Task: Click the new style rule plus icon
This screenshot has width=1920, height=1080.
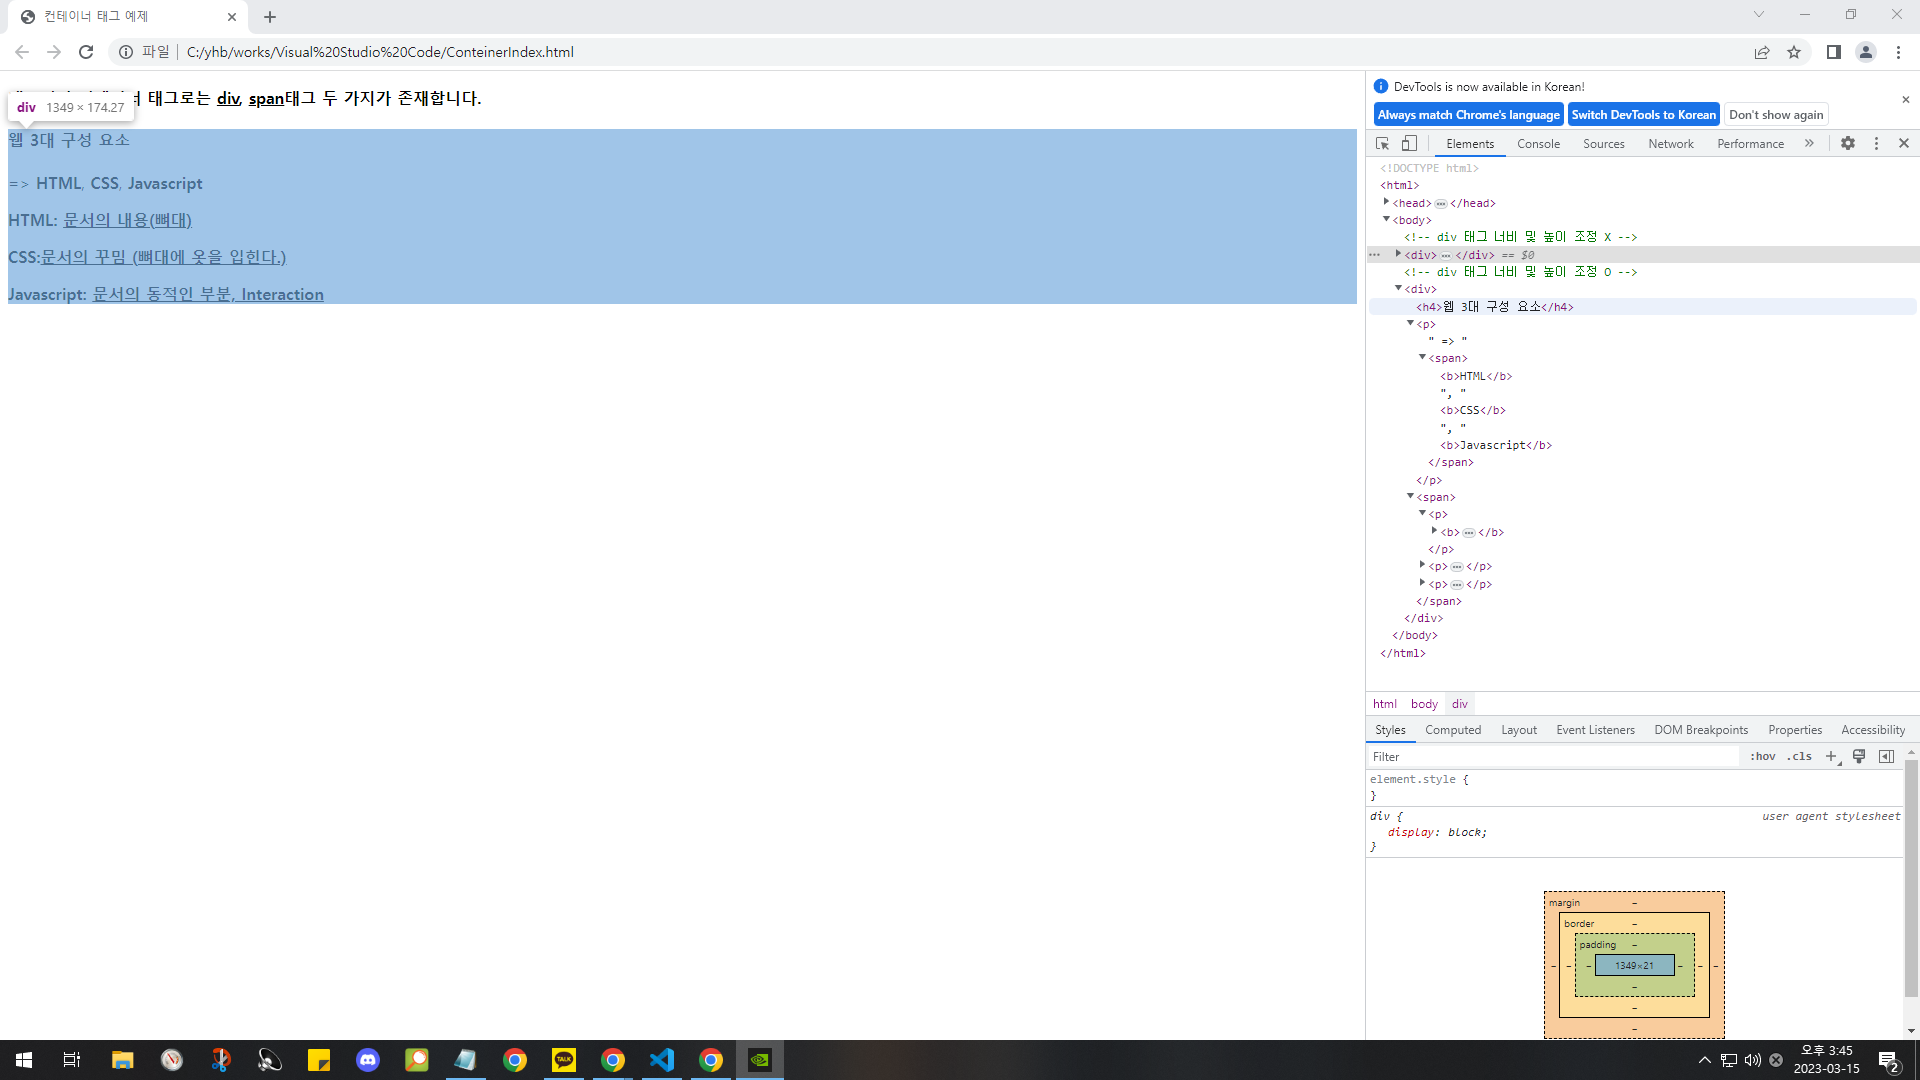Action: (1831, 757)
